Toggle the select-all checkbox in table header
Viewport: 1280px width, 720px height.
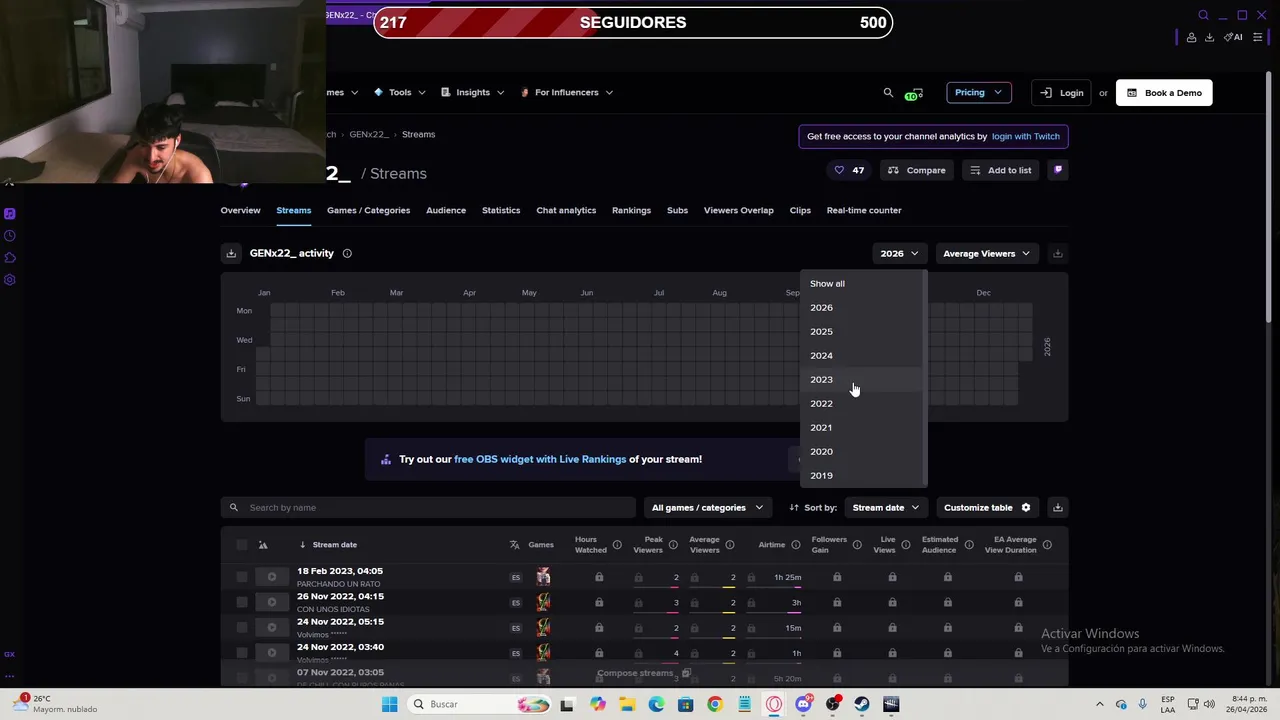pos(242,545)
